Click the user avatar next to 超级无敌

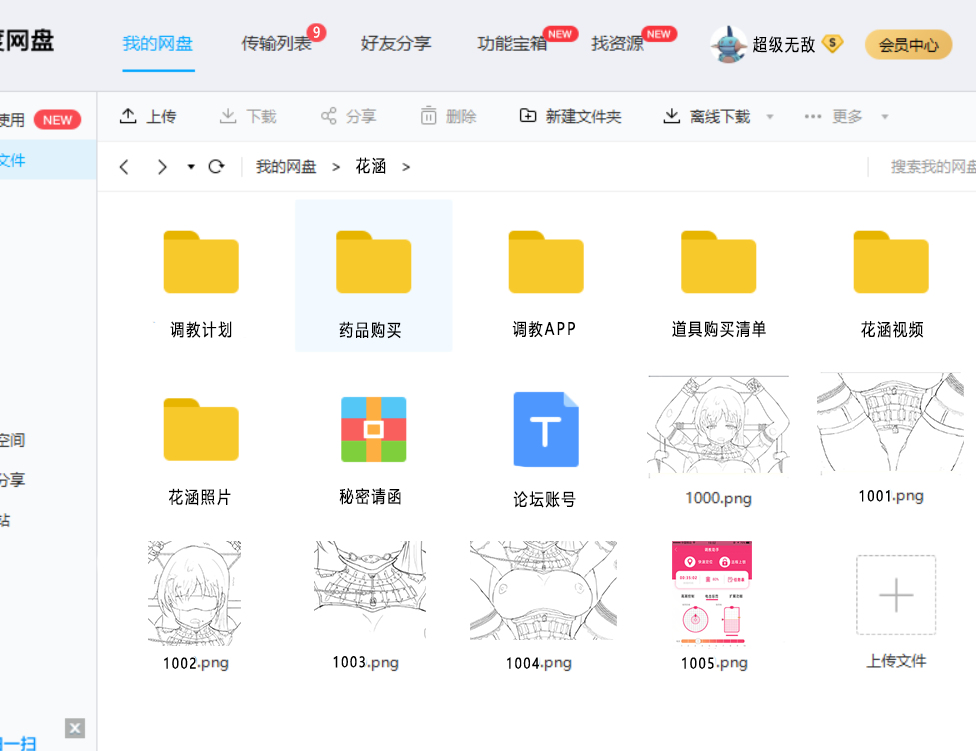point(727,44)
